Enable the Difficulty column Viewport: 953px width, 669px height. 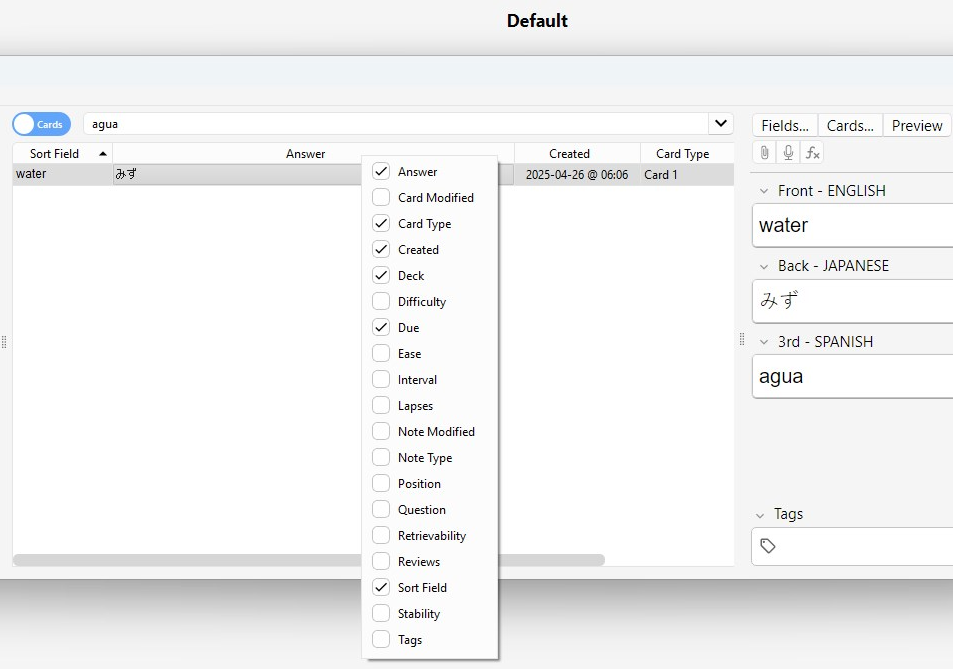(x=381, y=301)
